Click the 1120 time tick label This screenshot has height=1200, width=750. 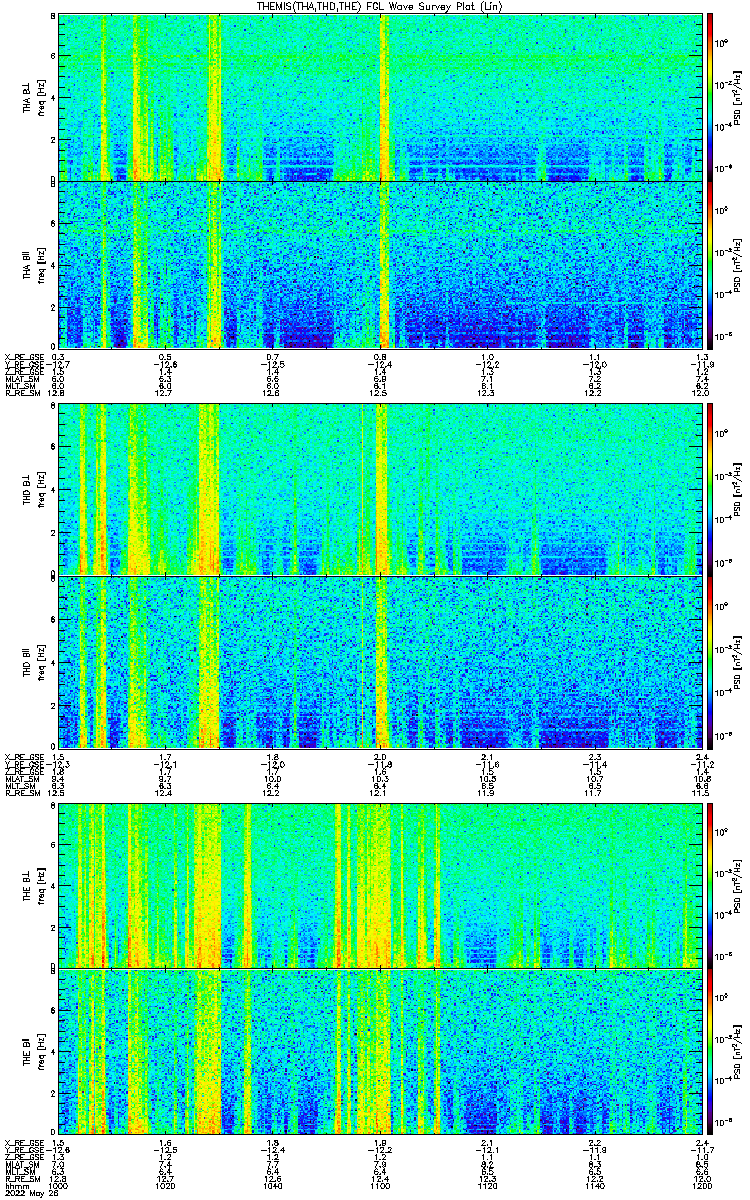[488, 1186]
